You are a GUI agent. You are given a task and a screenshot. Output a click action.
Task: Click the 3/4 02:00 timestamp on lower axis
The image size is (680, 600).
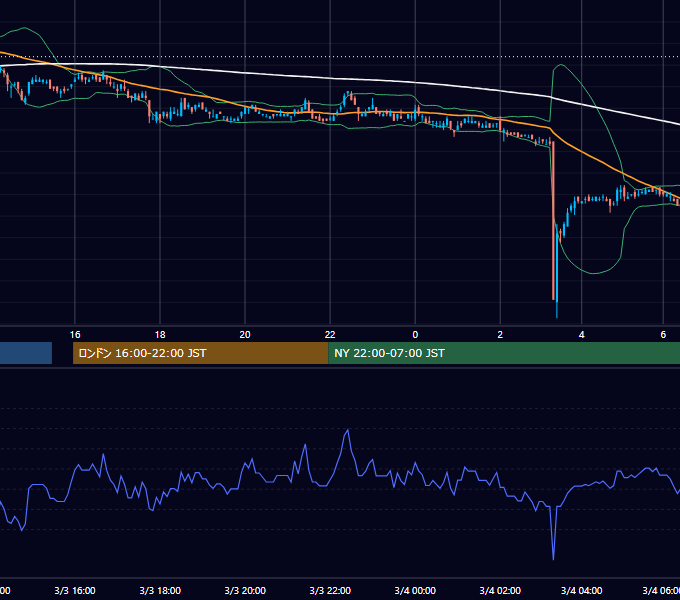pyautogui.click(x=500, y=590)
